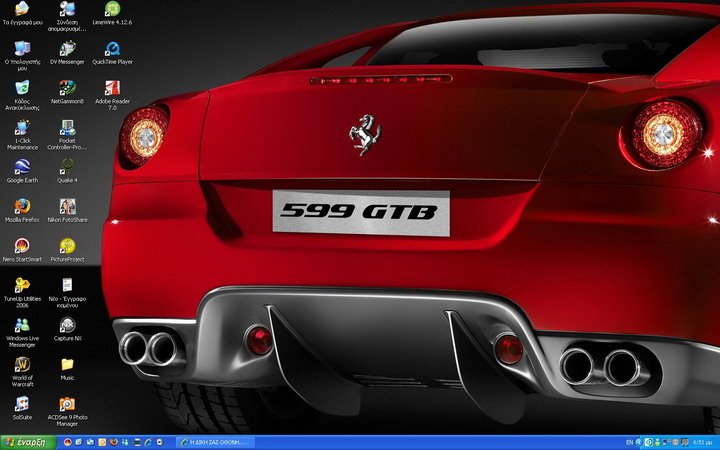Open Nikon FotoShare shortcut
The height and width of the screenshot is (450, 720).
click(67, 210)
